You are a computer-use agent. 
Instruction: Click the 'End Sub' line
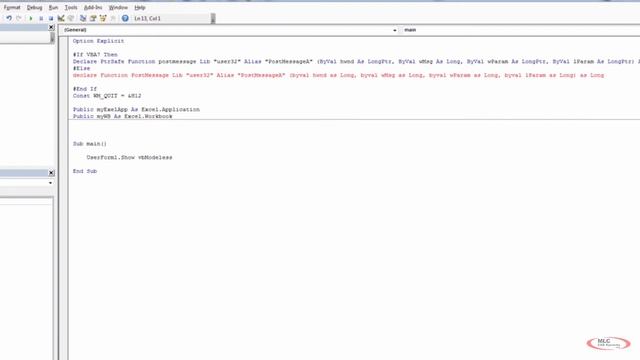85,171
